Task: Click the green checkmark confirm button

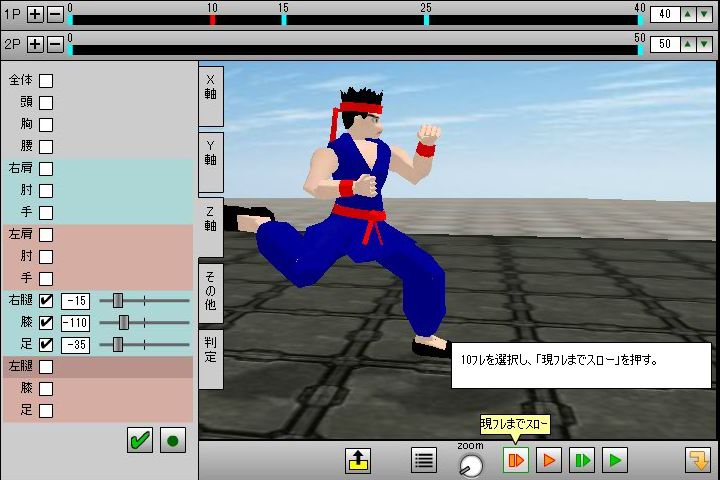Action: point(140,440)
